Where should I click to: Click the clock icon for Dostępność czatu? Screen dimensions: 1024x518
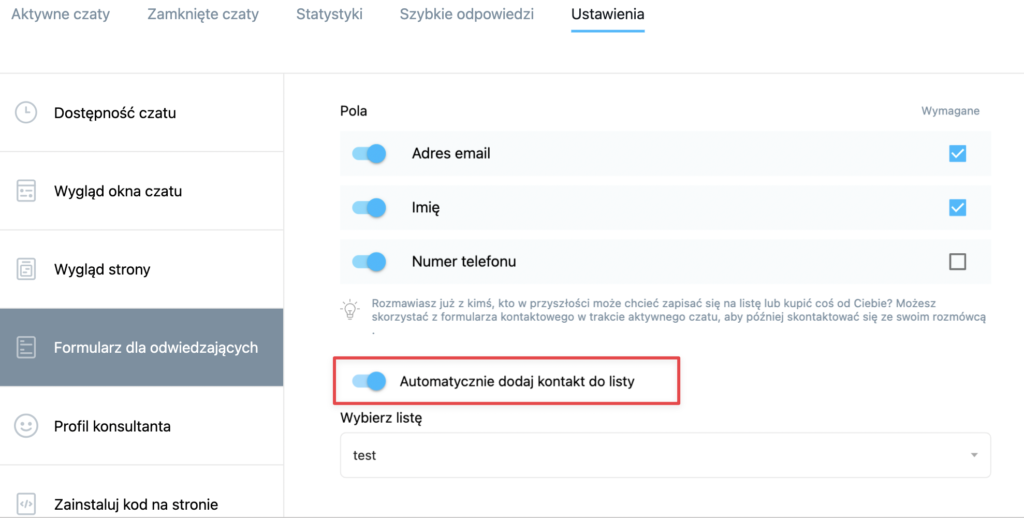26,112
